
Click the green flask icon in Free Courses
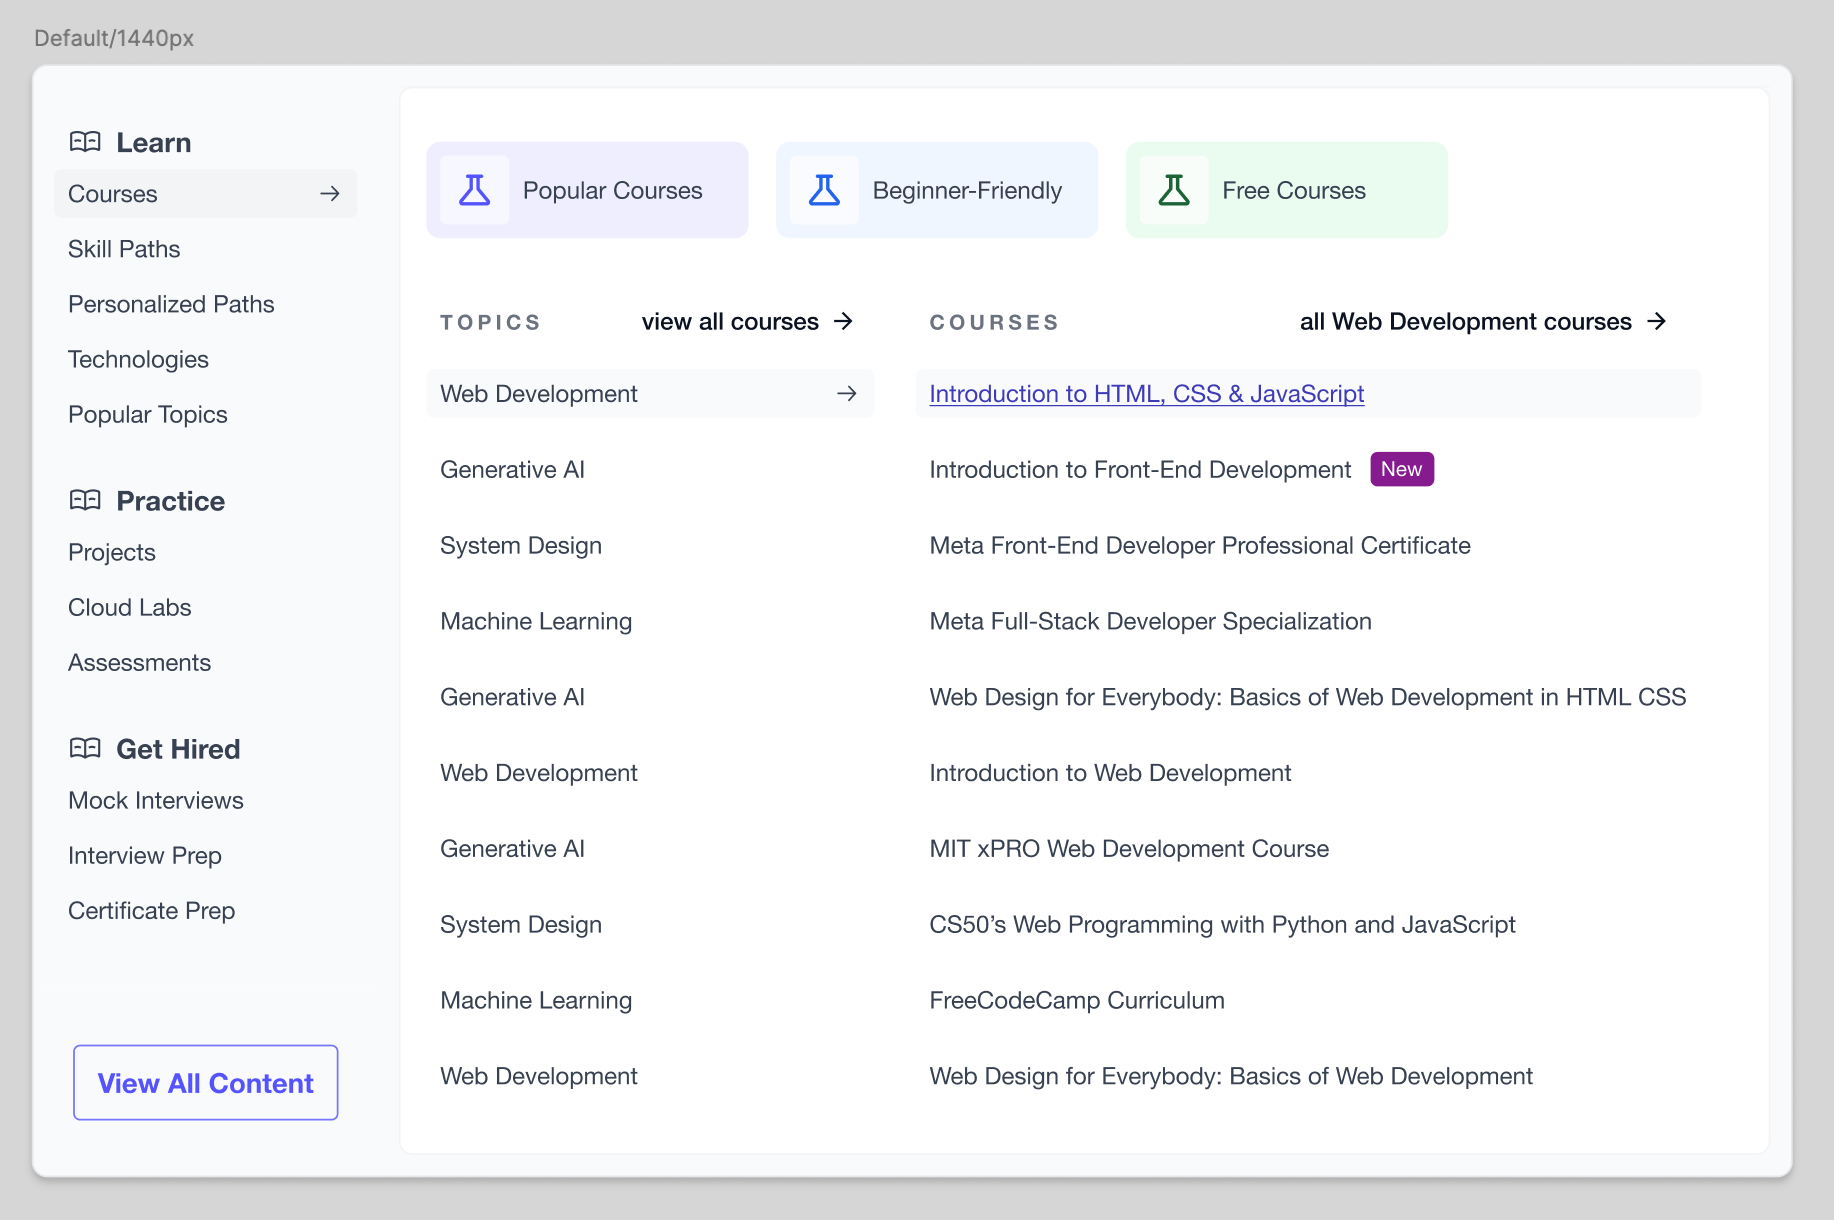coord(1174,190)
